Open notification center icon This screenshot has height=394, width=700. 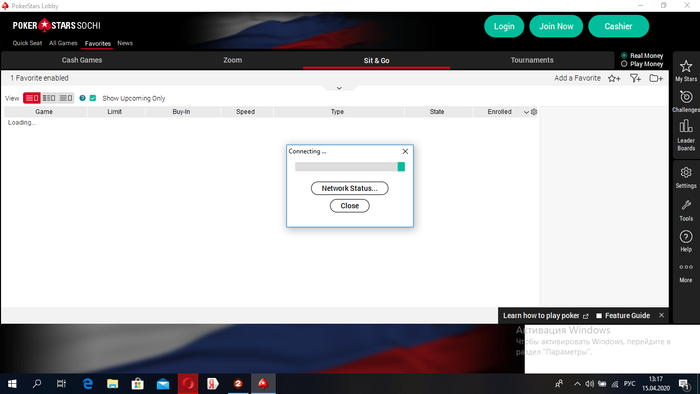click(x=683, y=384)
